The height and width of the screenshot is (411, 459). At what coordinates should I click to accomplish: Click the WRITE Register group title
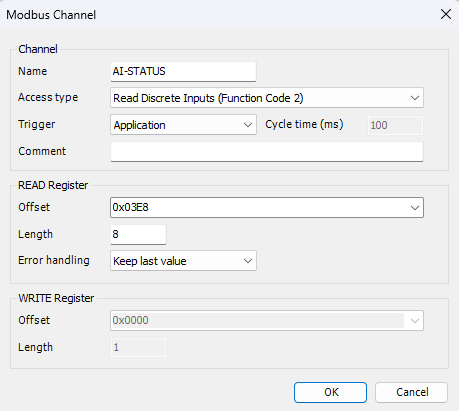coord(56,298)
